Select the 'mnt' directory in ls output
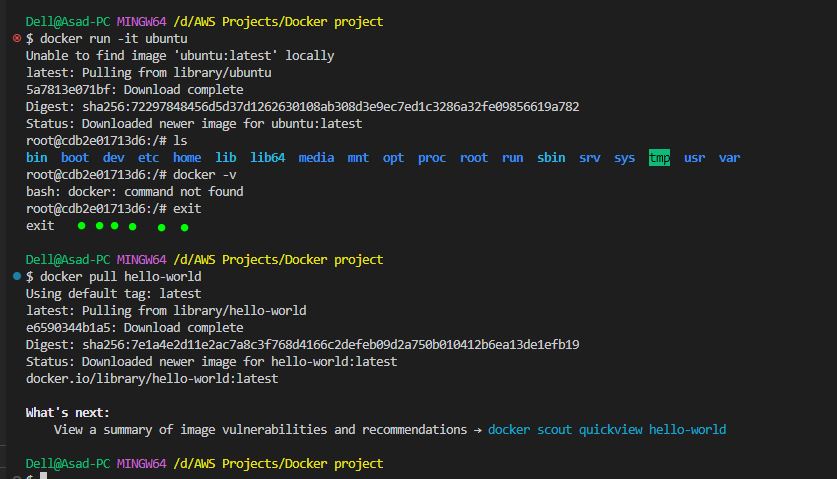 [x=358, y=158]
